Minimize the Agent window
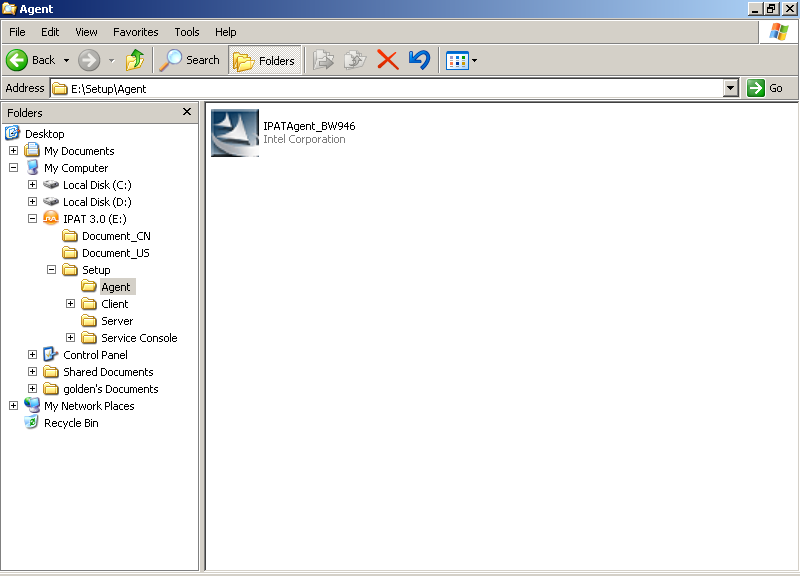The width and height of the screenshot is (800, 576). (755, 9)
